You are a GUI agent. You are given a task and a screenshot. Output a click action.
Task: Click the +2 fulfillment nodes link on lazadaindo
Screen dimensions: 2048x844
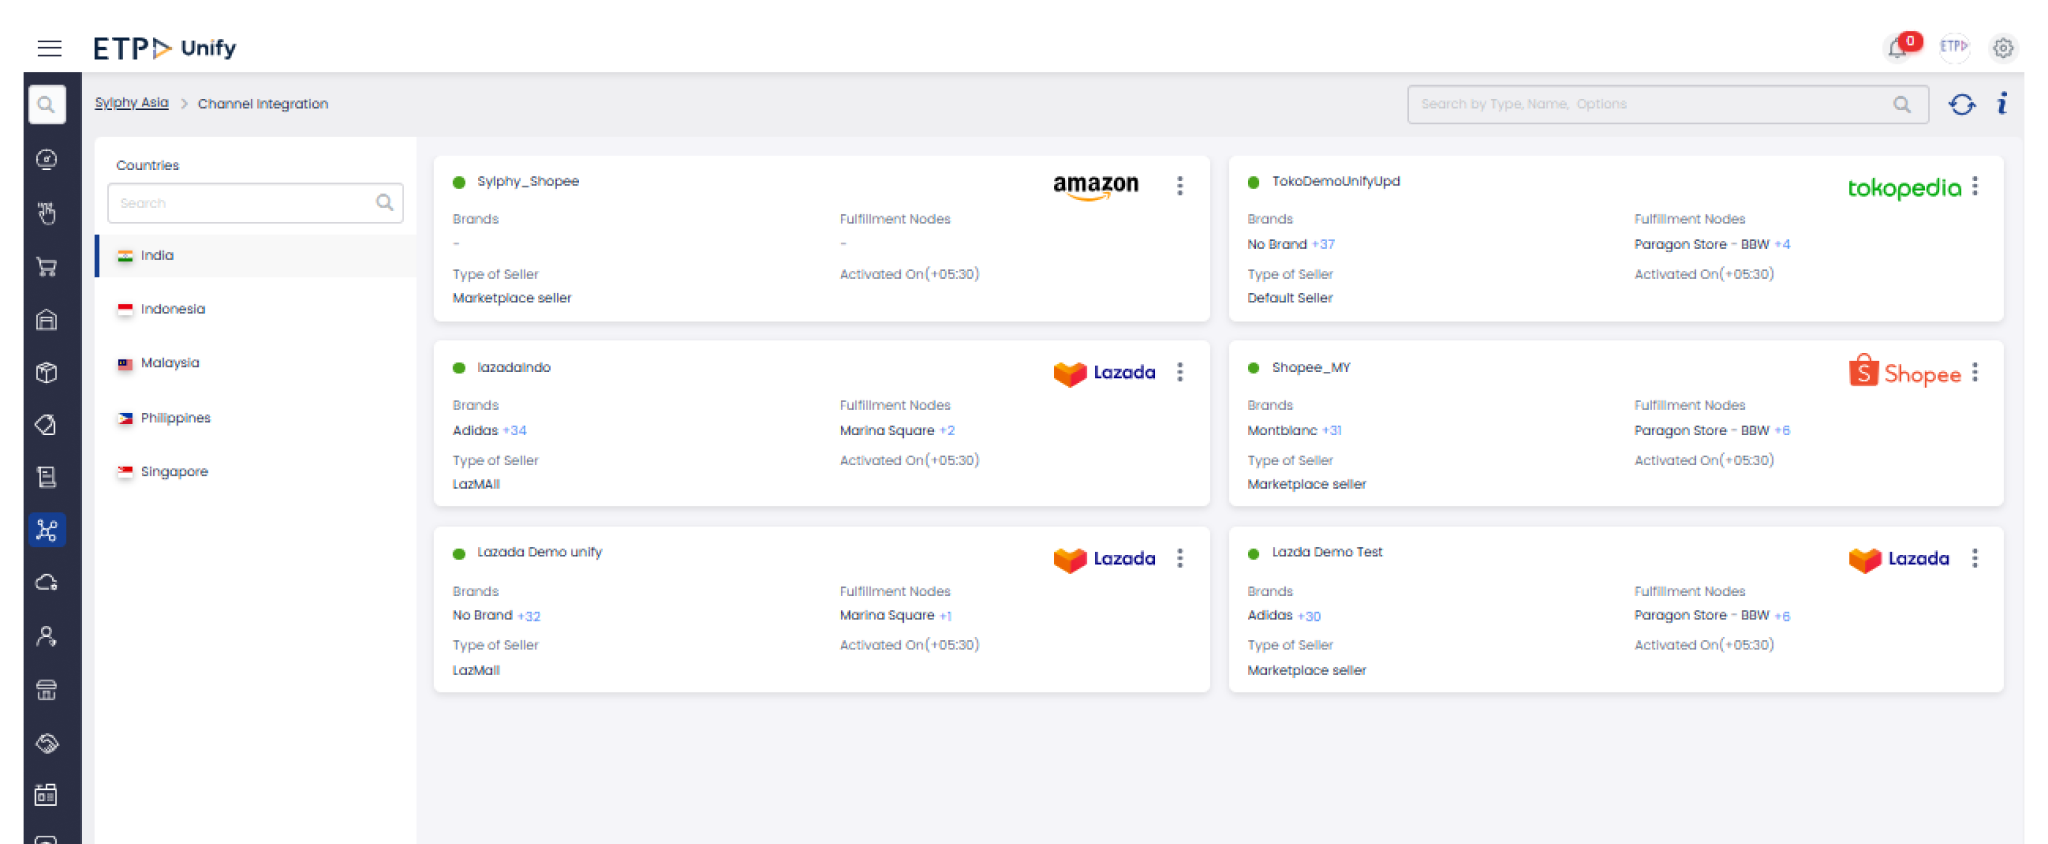click(x=947, y=431)
